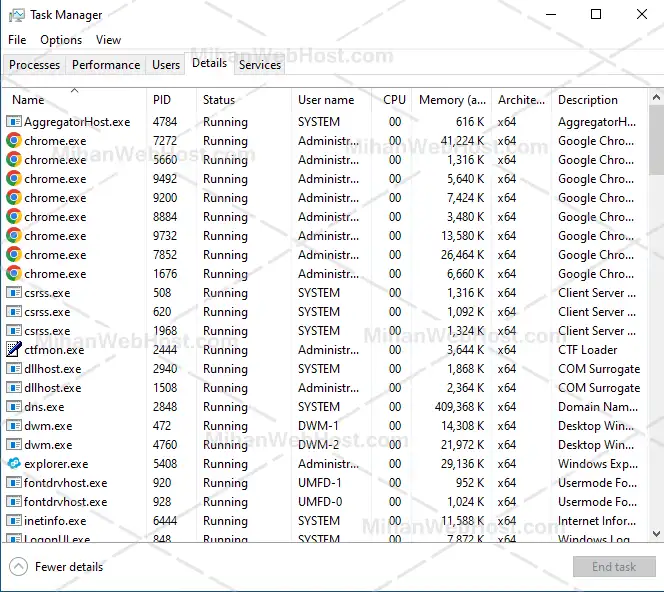Click the vertical scrollbar down arrow
Screen dimensions: 664x592
coord(656,535)
